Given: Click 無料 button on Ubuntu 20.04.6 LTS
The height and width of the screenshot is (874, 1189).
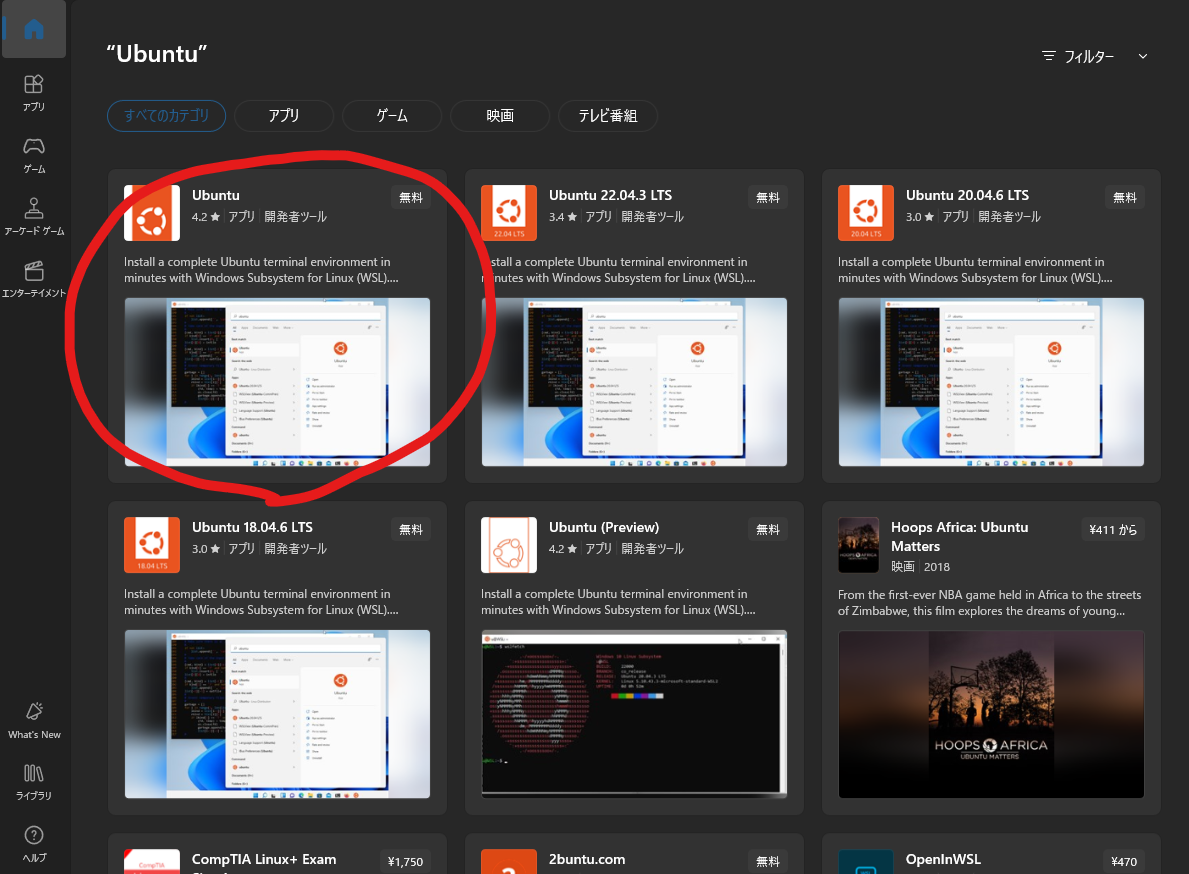Looking at the screenshot, I should pyautogui.click(x=1125, y=197).
